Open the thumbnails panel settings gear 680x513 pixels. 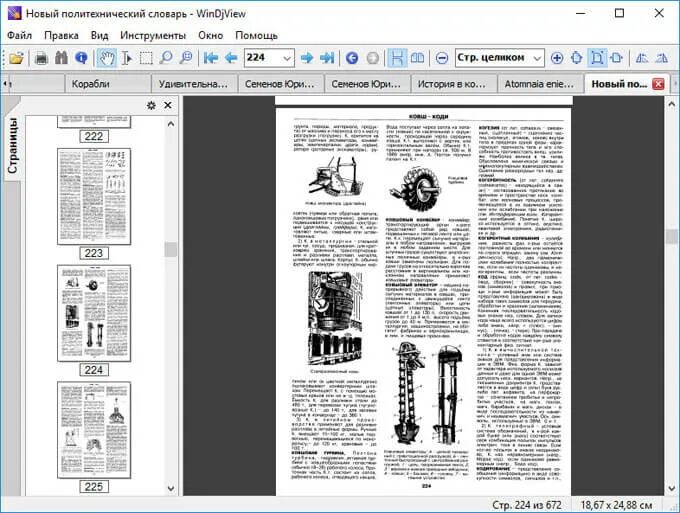click(x=151, y=105)
